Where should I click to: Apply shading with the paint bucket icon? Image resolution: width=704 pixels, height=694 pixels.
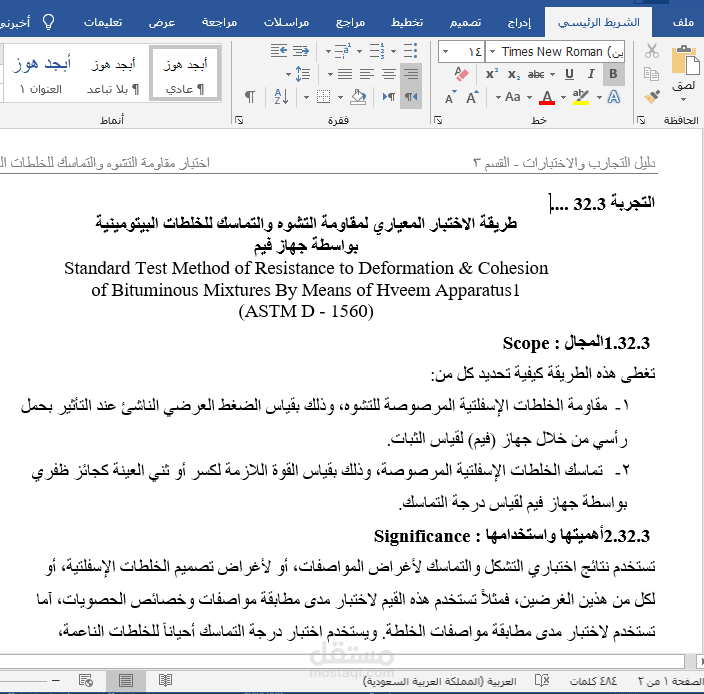point(358,97)
